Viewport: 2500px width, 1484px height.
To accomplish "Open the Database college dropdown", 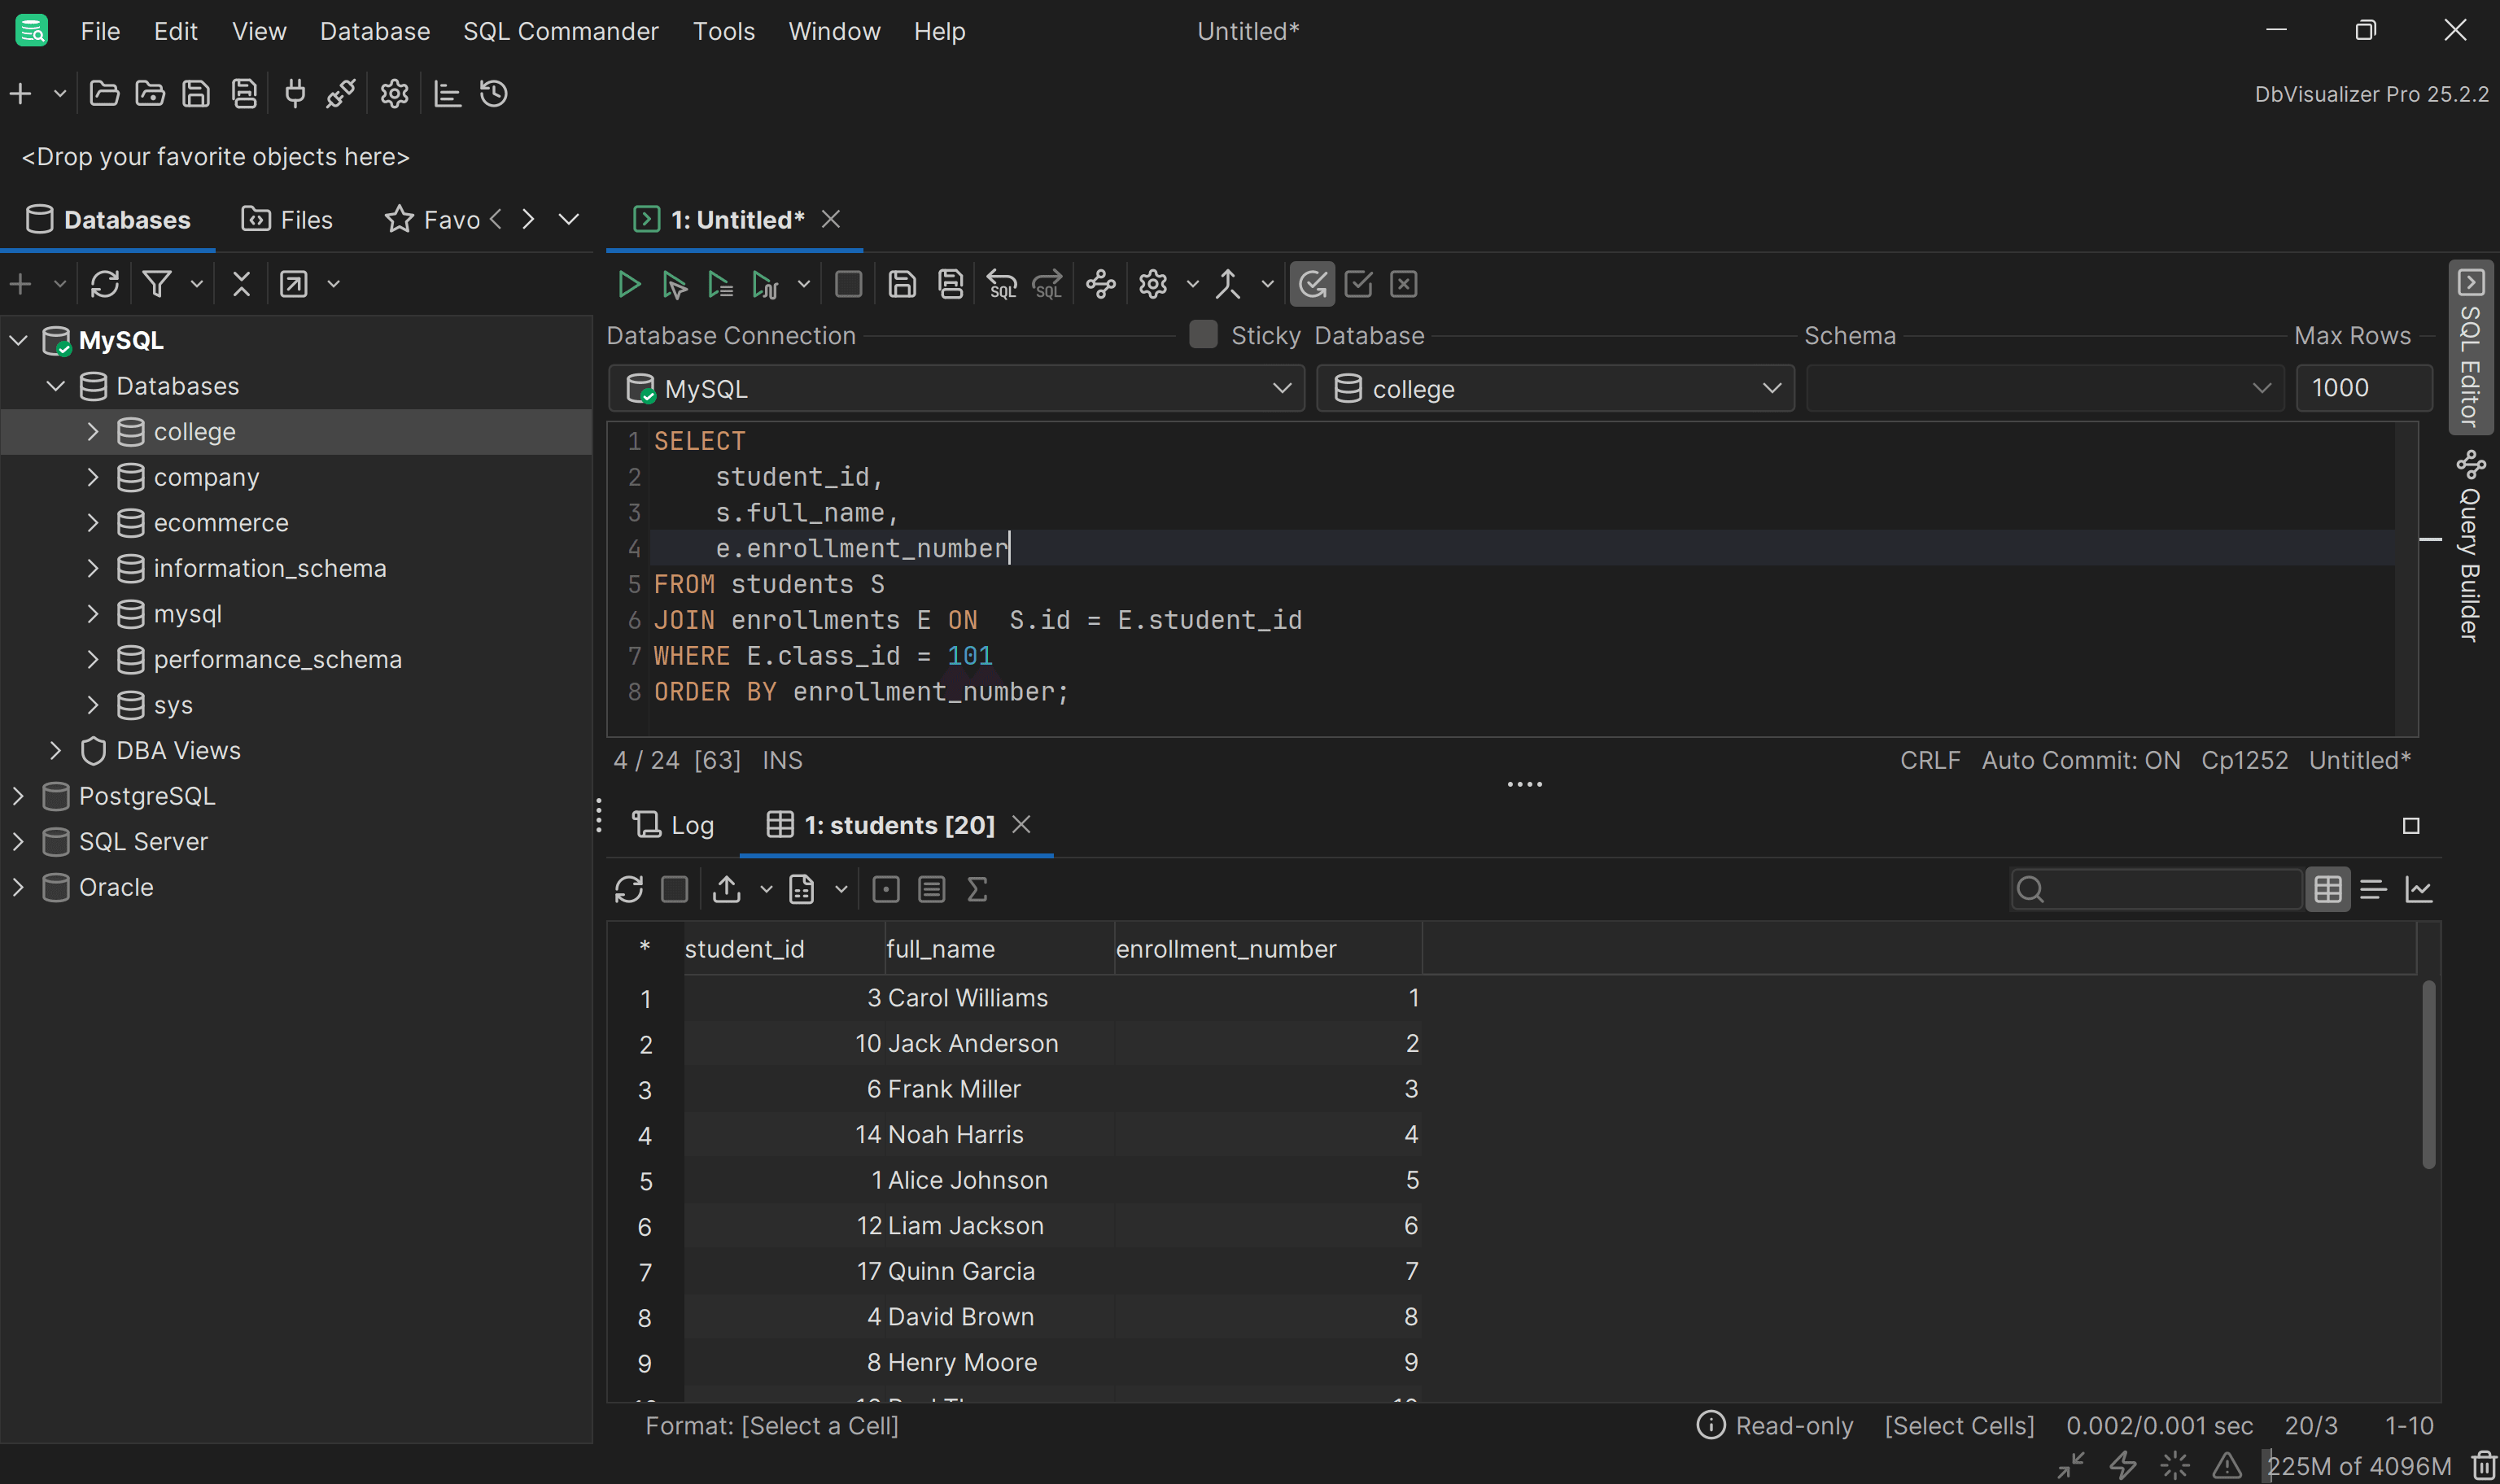I will tap(1555, 388).
